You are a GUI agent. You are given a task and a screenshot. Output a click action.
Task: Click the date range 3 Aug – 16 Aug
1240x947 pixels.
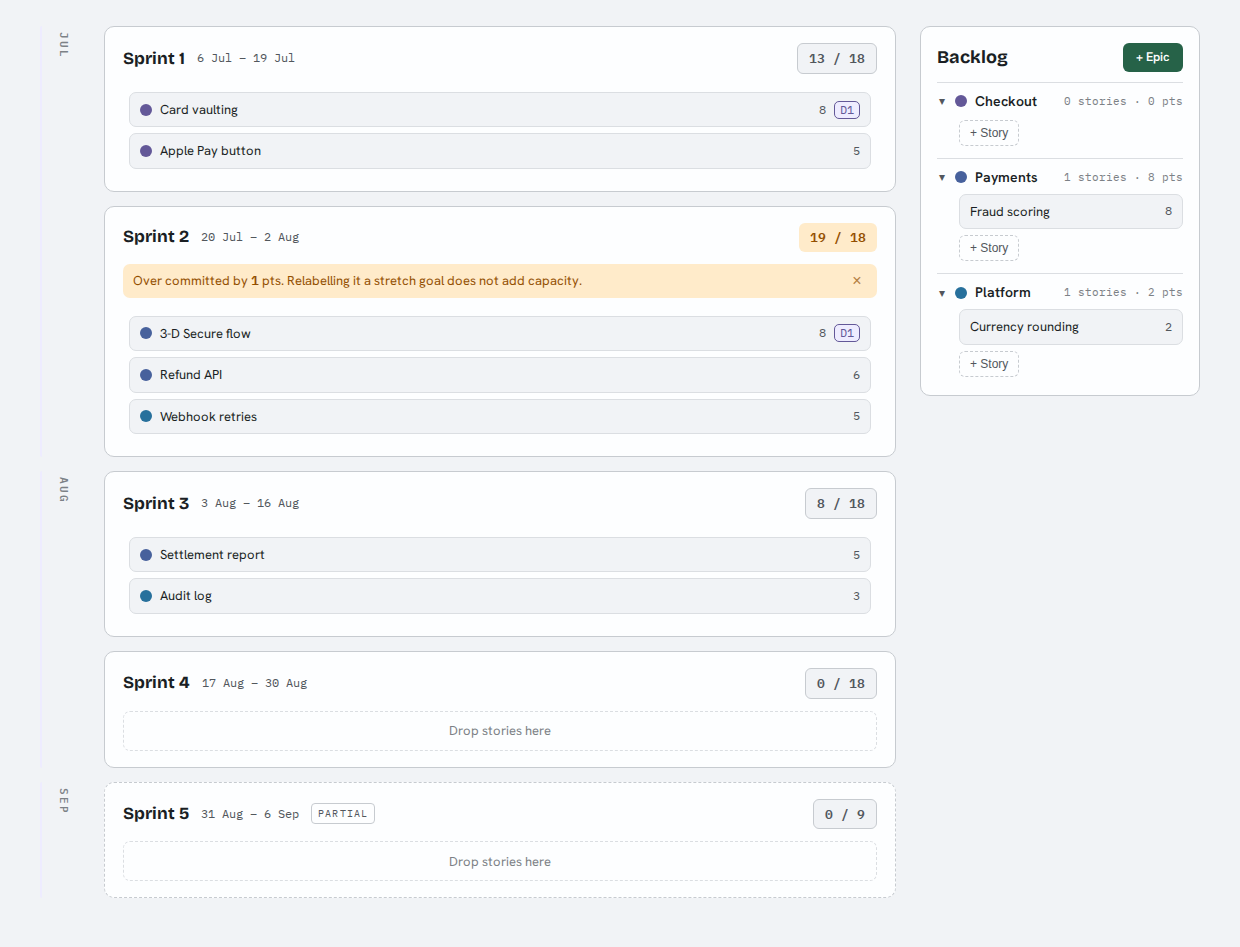pos(250,504)
